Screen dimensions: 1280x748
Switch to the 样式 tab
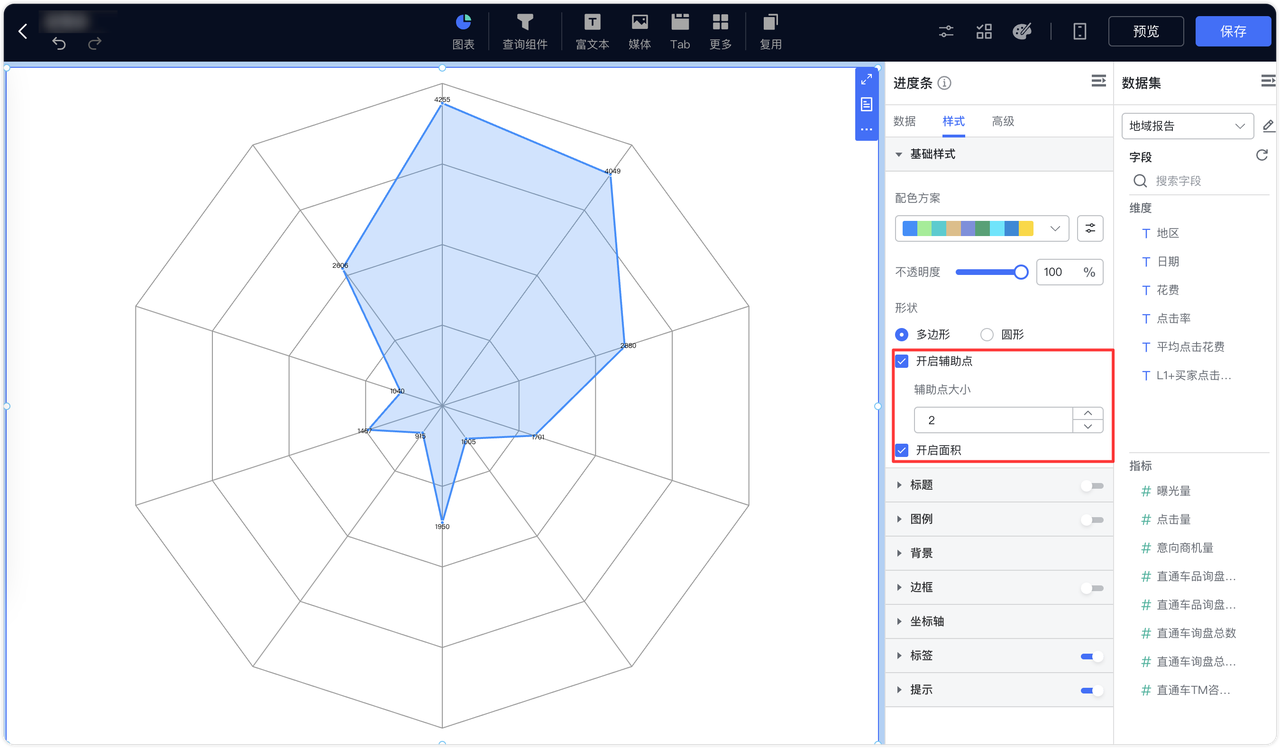(x=953, y=121)
